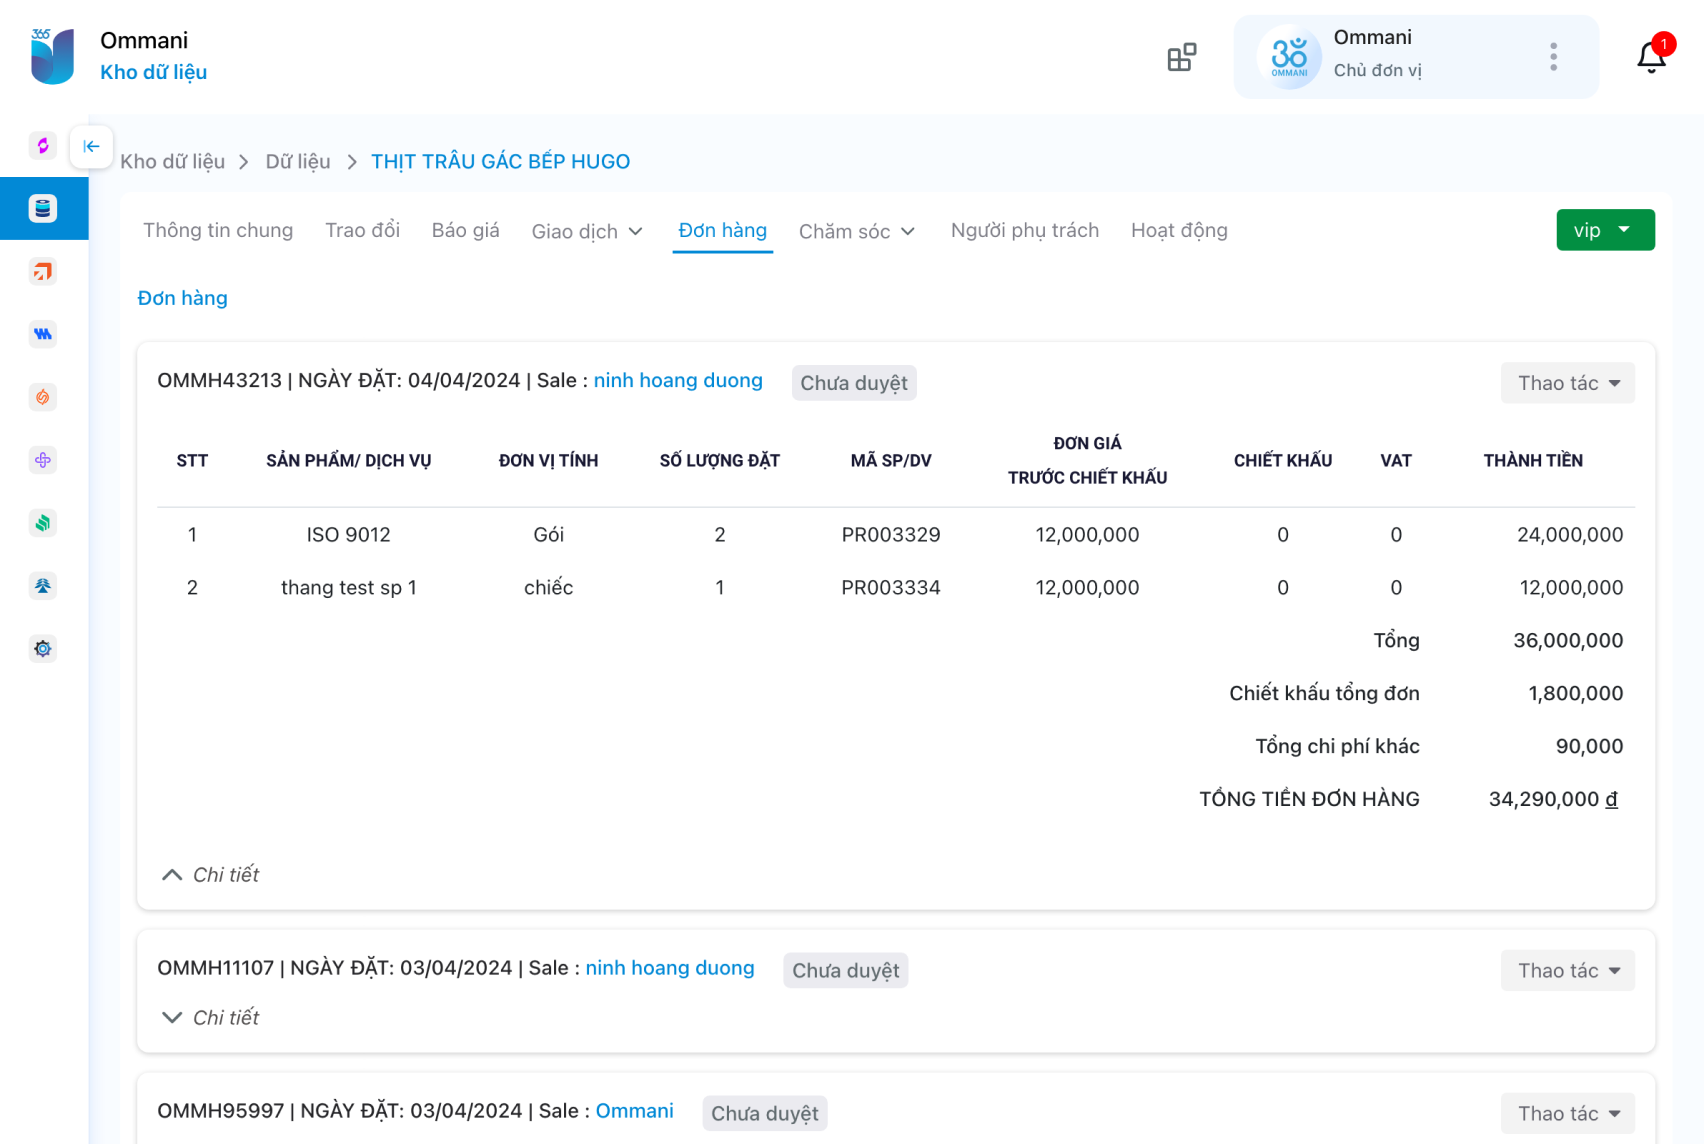Click the orange arrow sidebar icon
1704x1144 pixels.
43,271
